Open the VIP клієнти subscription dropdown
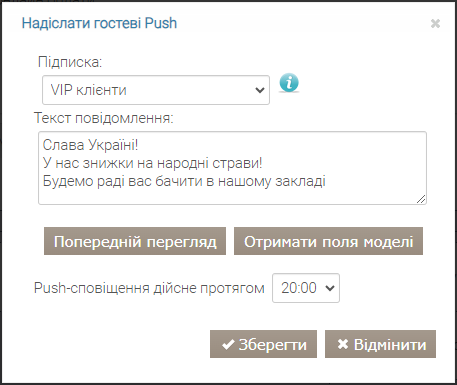The width and height of the screenshot is (457, 385). 156,90
